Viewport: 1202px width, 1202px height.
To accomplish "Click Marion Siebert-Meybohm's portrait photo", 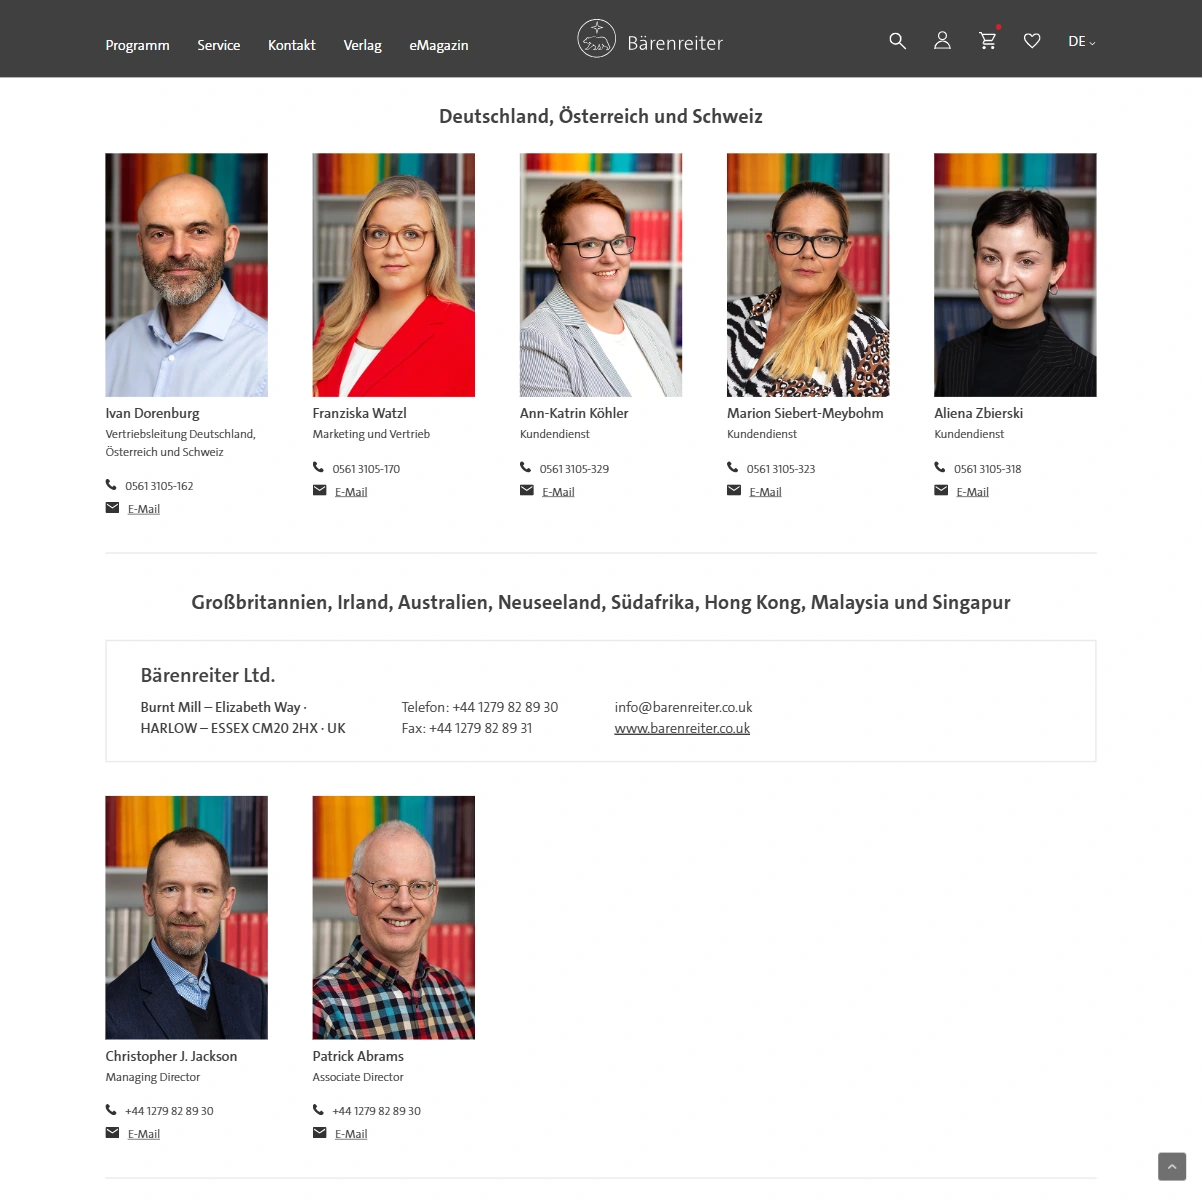I will [808, 275].
